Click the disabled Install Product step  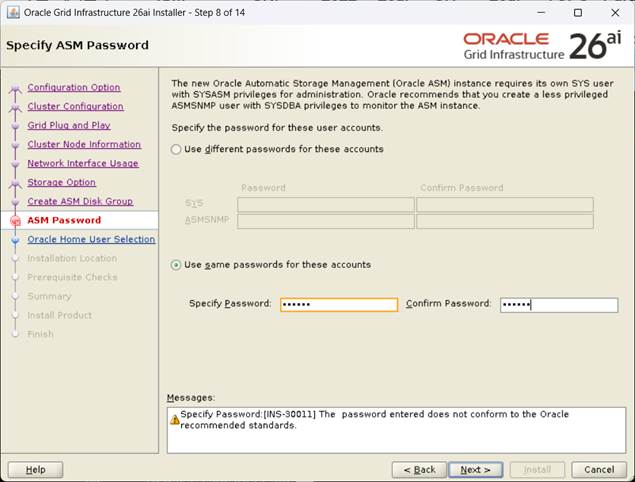(60, 316)
